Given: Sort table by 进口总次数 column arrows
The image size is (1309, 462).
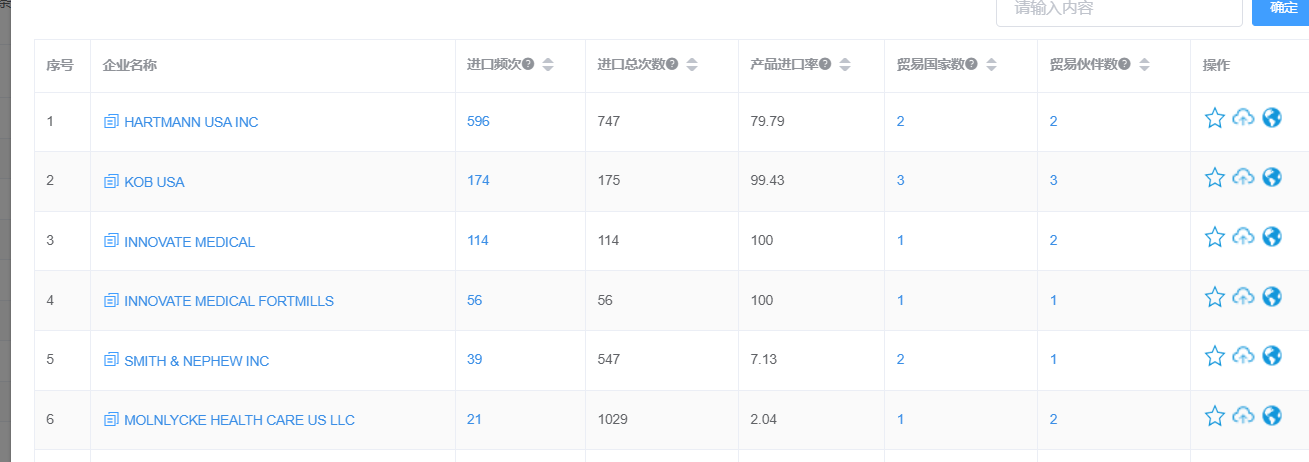Looking at the screenshot, I should (692, 65).
